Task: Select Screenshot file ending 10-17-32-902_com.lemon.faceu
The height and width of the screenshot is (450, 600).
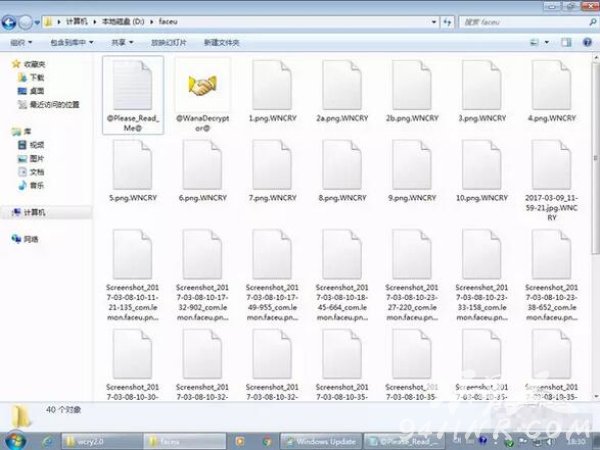Action: tap(203, 275)
